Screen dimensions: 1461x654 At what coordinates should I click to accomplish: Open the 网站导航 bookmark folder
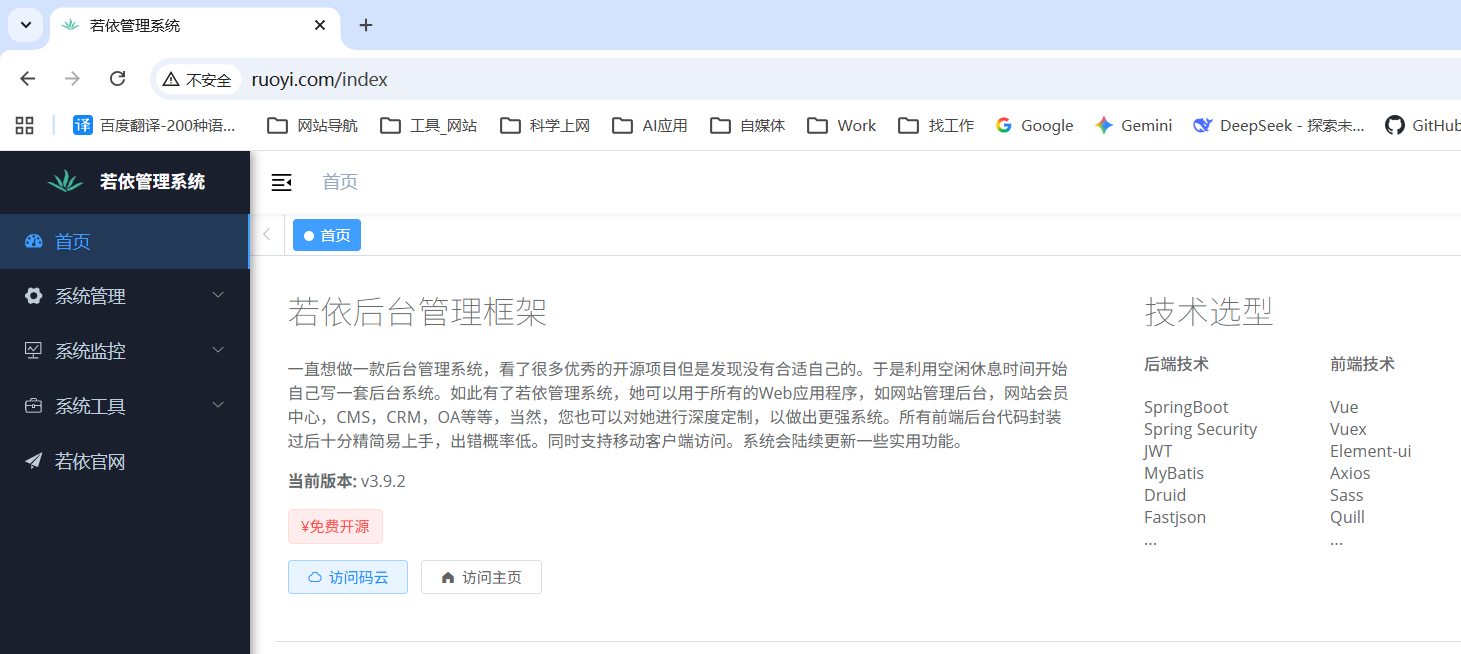click(313, 125)
